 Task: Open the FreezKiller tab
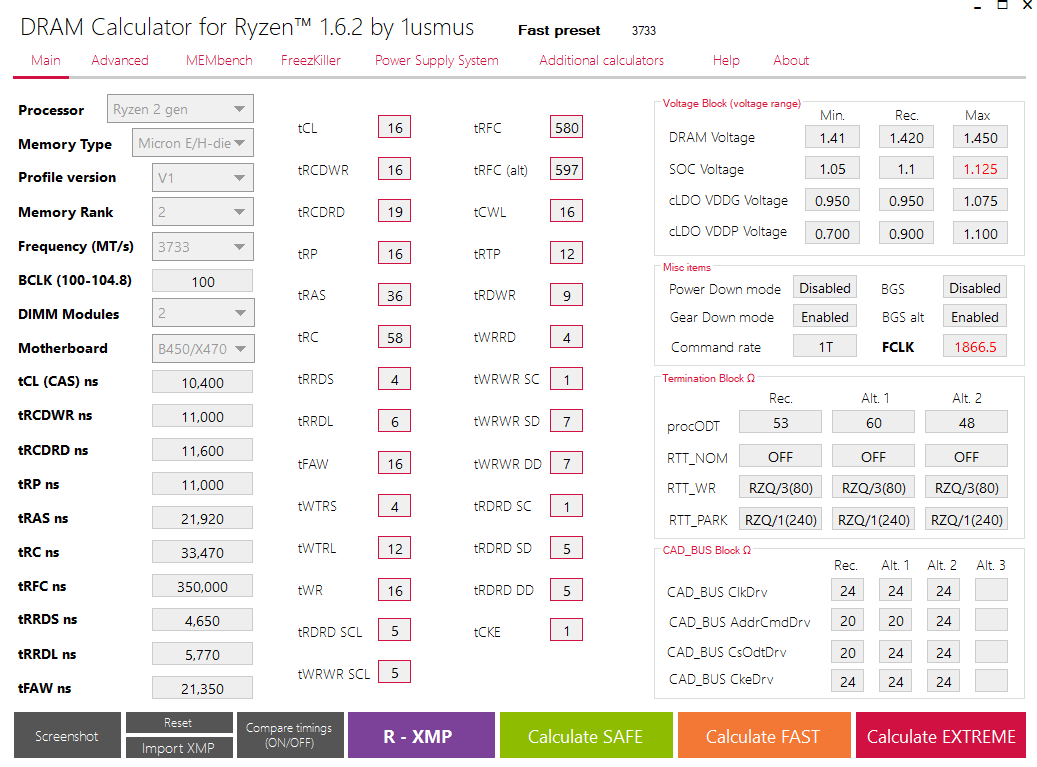click(311, 60)
